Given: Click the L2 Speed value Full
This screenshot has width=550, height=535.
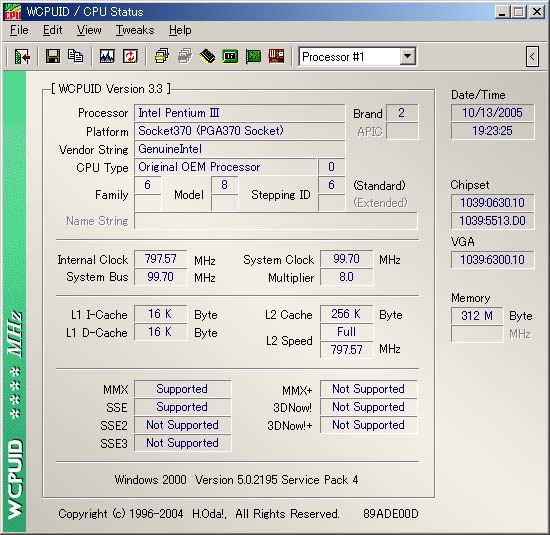Looking at the screenshot, I should tap(347, 332).
